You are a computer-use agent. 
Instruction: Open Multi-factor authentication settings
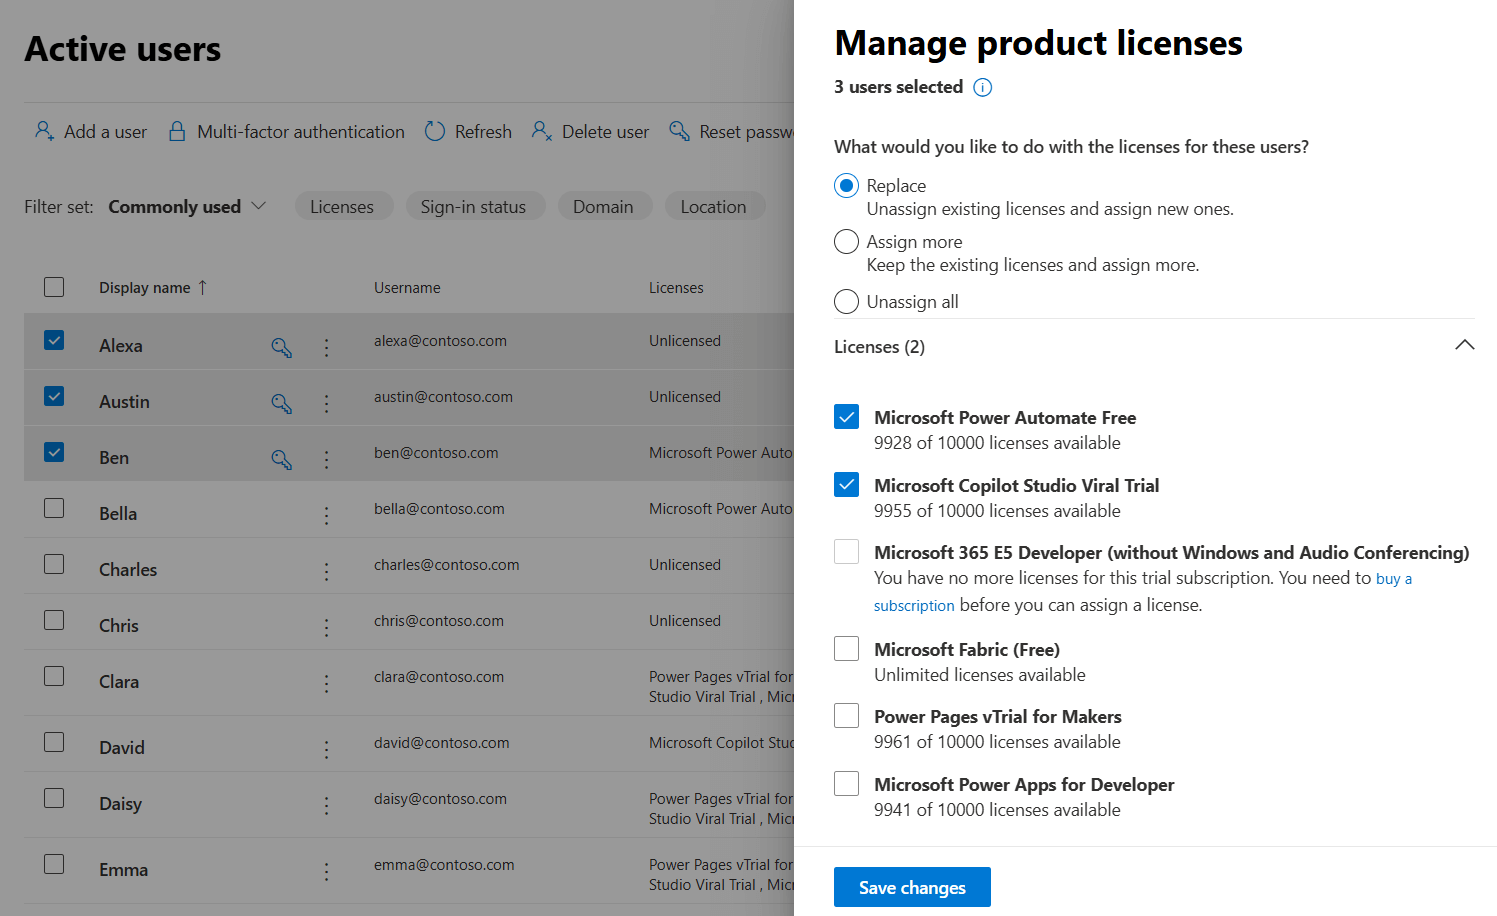[x=178, y=130]
